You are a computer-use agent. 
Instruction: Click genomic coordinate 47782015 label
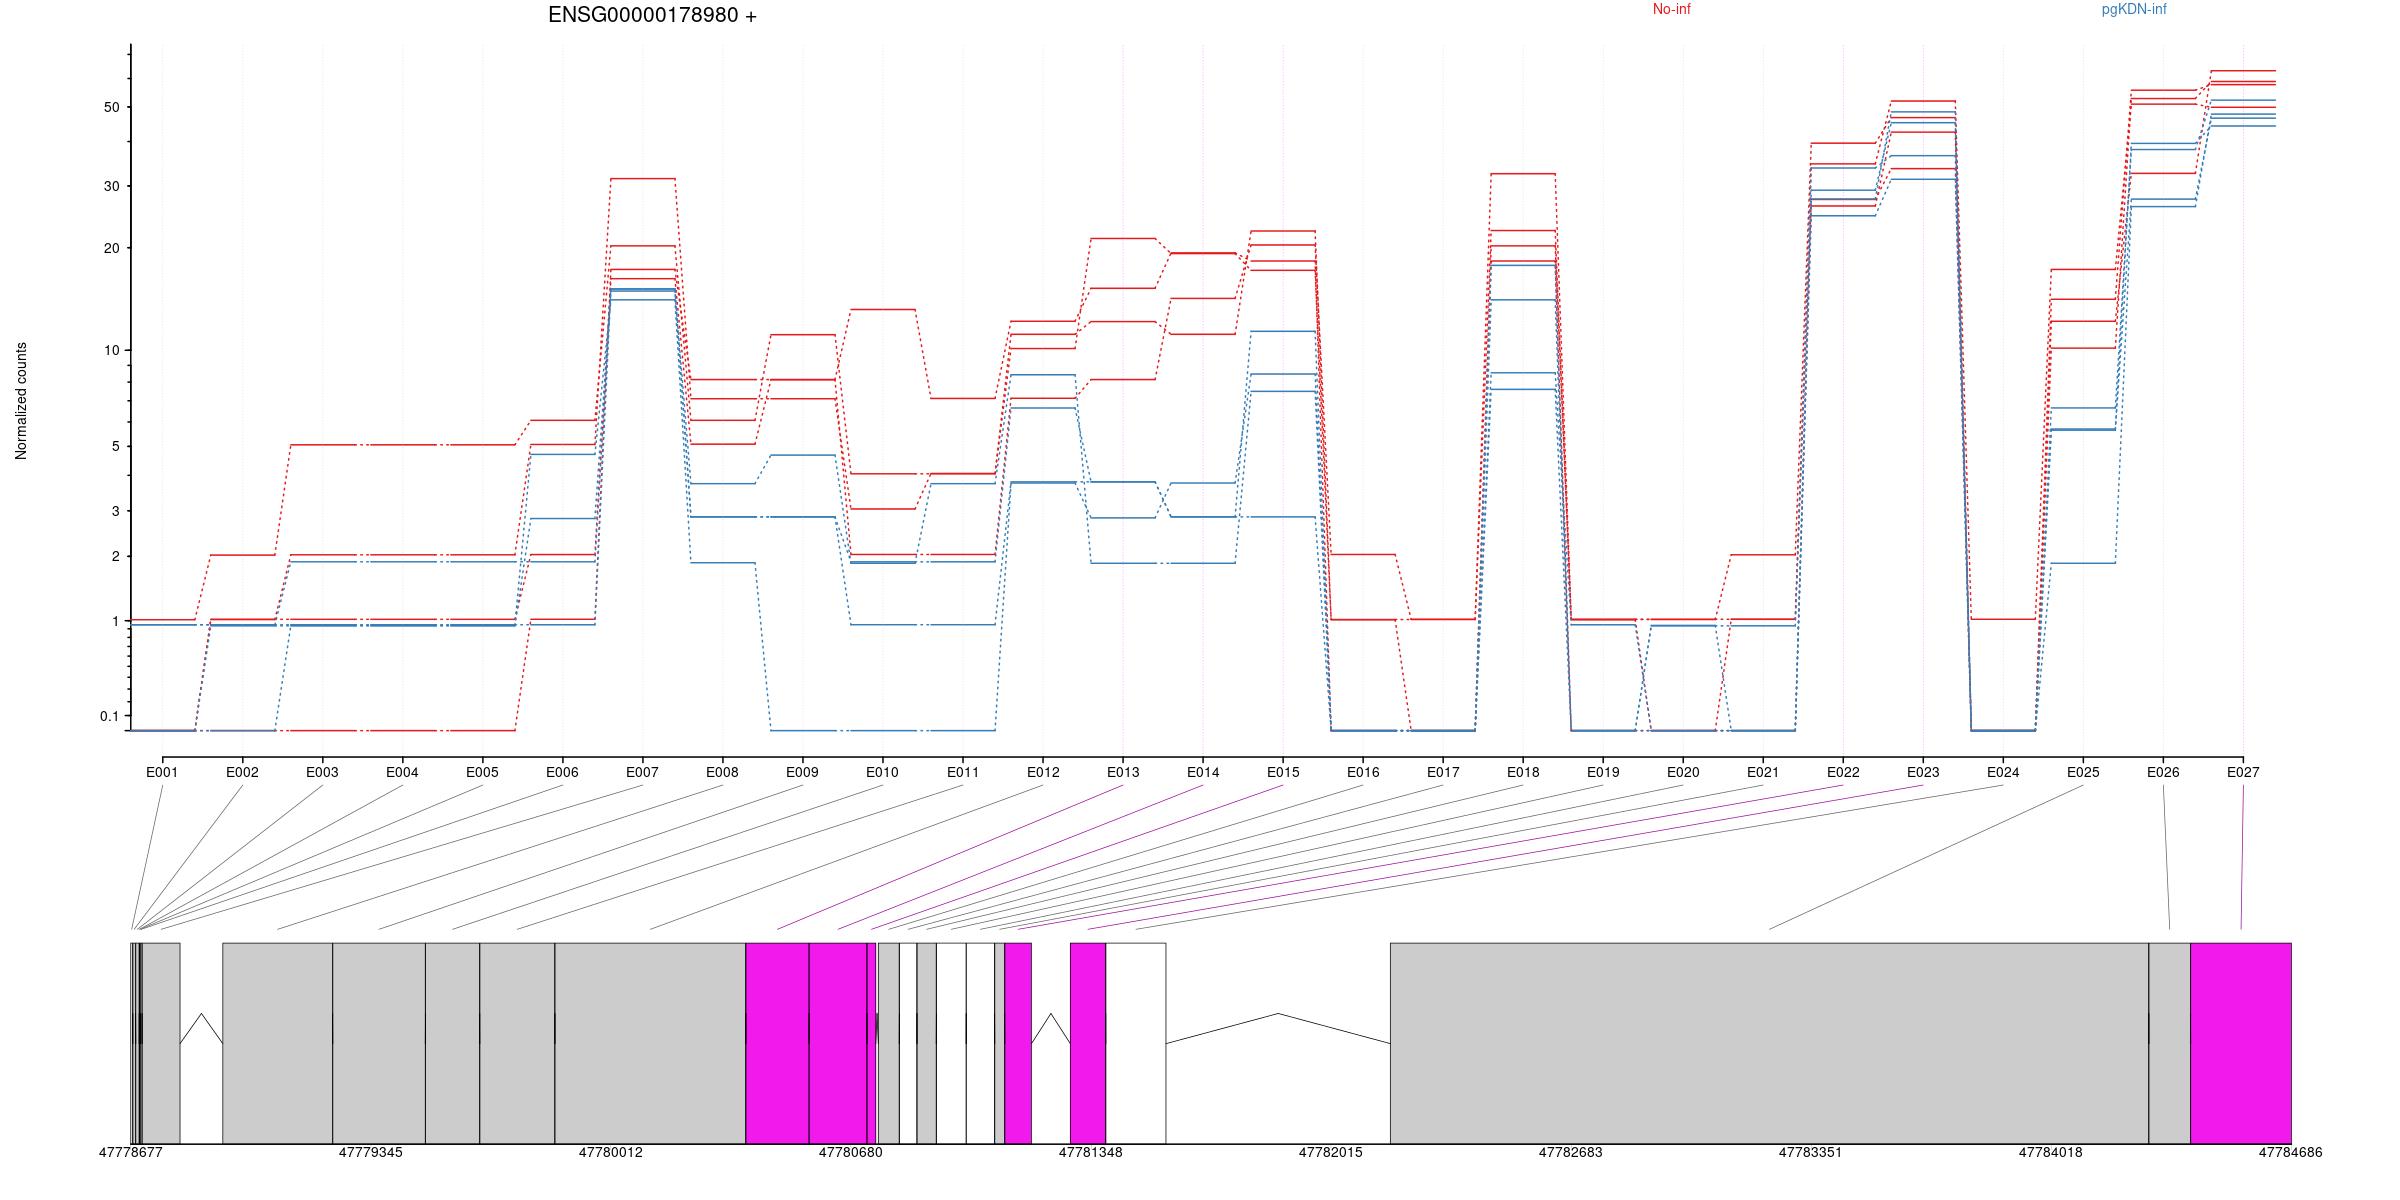(1330, 1152)
